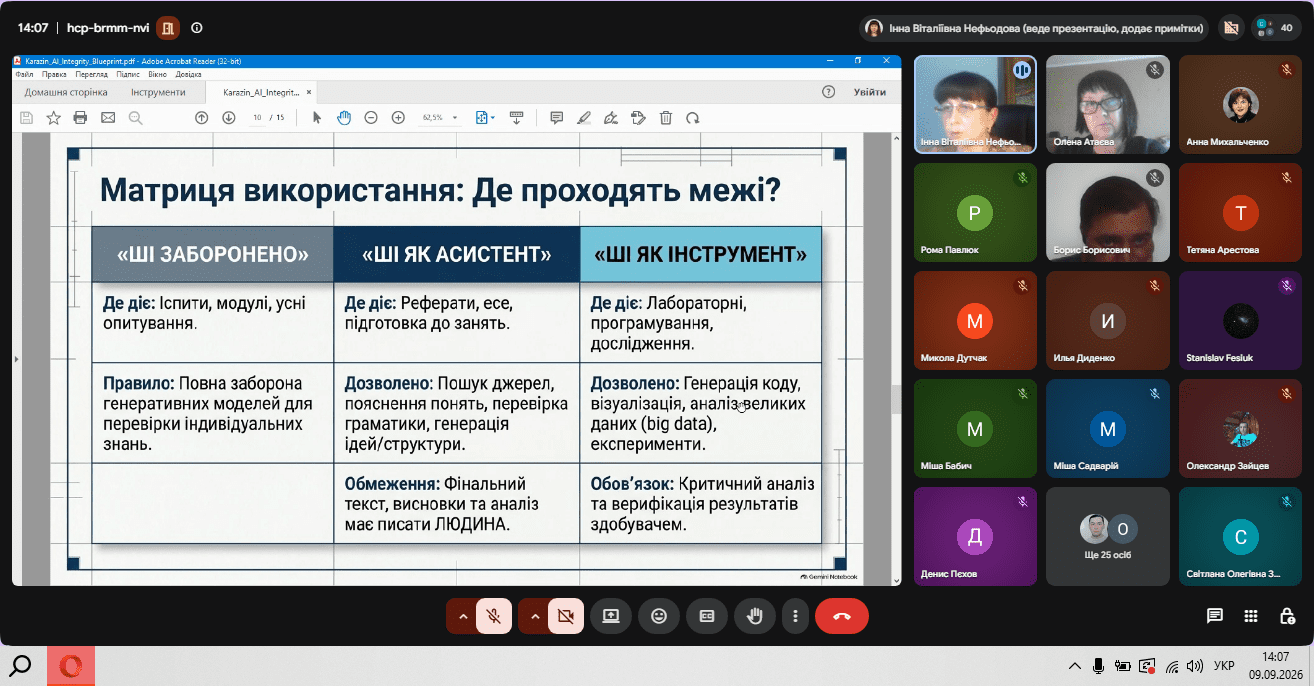Click the zoom out minus icon
The height and width of the screenshot is (686, 1314).
click(371, 118)
